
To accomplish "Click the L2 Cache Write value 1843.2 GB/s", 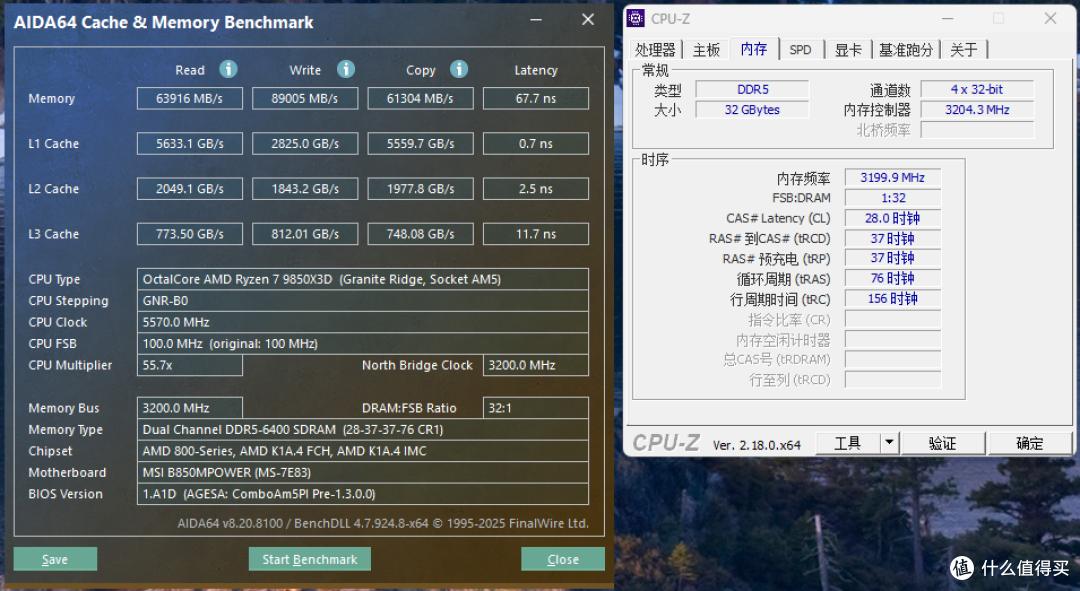I will pos(305,189).
